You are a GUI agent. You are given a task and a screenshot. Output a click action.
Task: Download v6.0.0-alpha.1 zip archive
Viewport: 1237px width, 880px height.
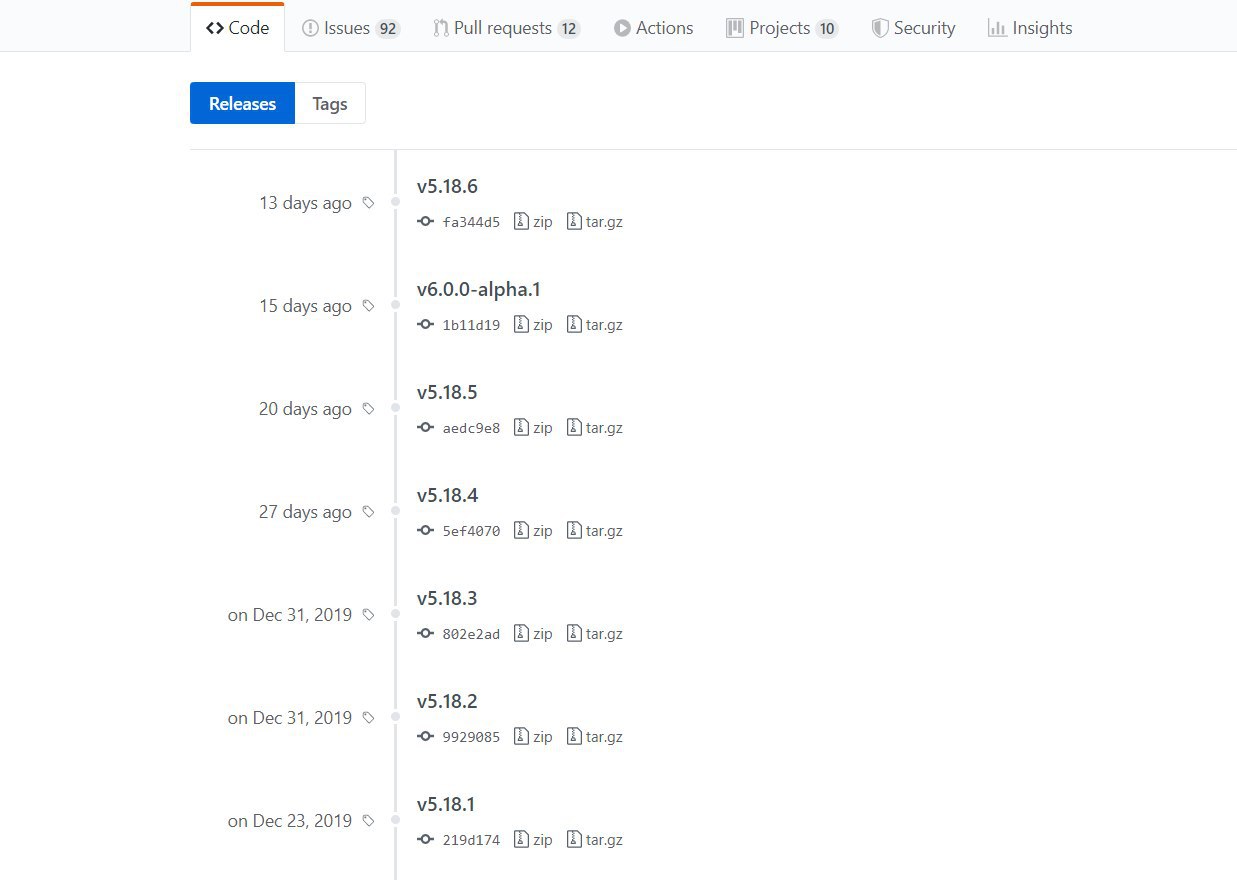click(x=533, y=325)
